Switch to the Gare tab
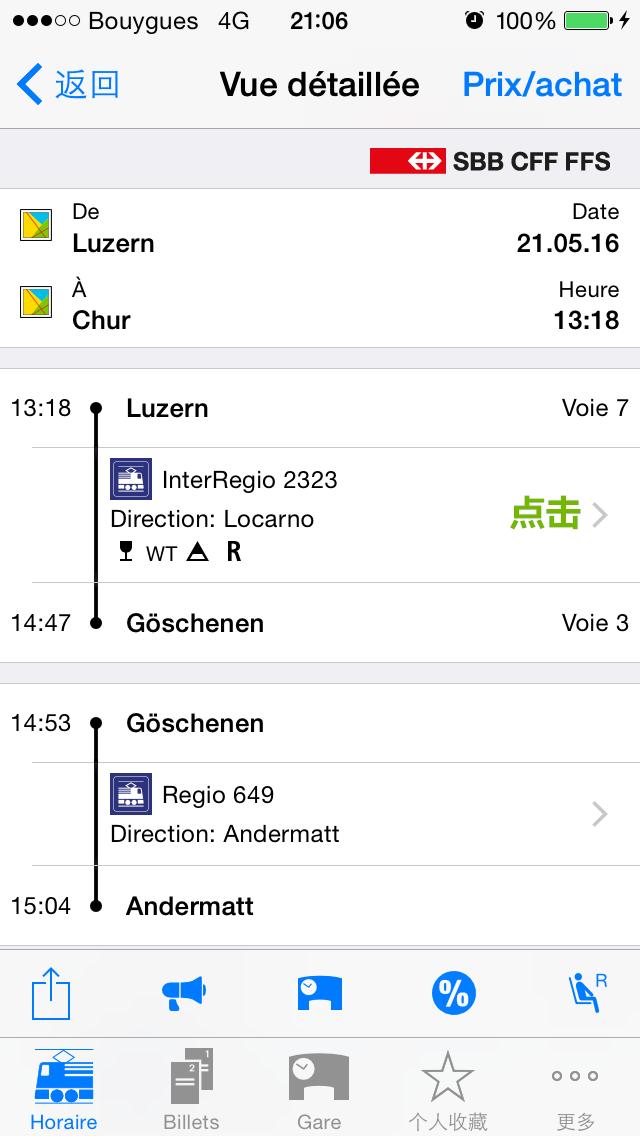The image size is (640, 1136). (319, 1090)
